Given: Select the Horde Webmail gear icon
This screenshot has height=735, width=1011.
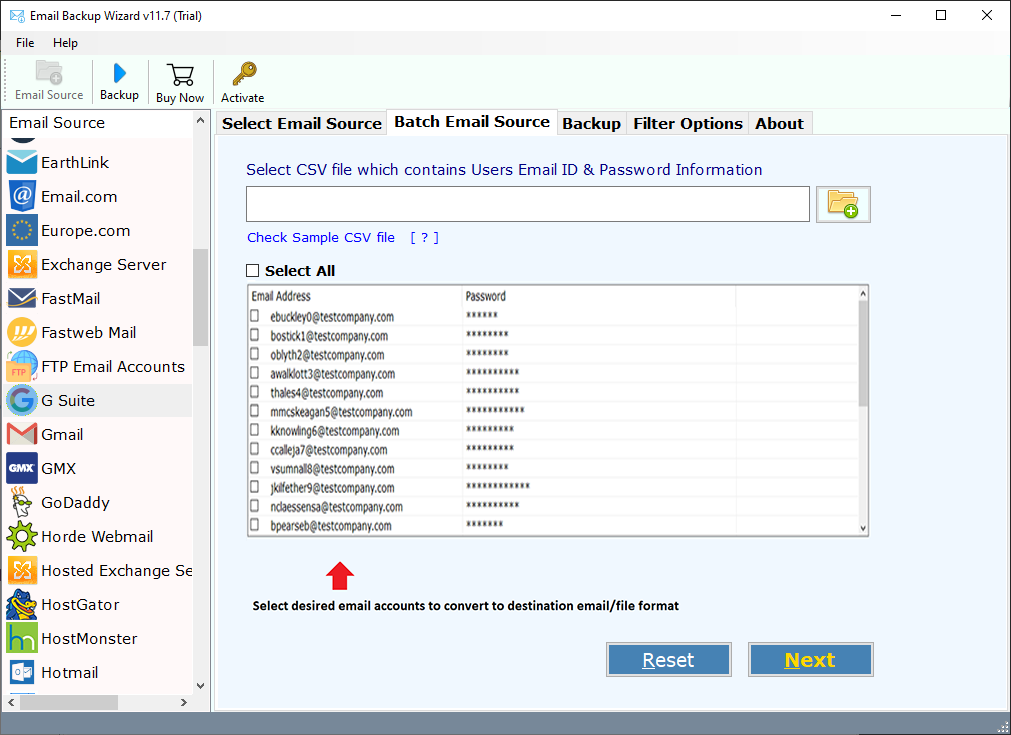Looking at the screenshot, I should point(22,536).
